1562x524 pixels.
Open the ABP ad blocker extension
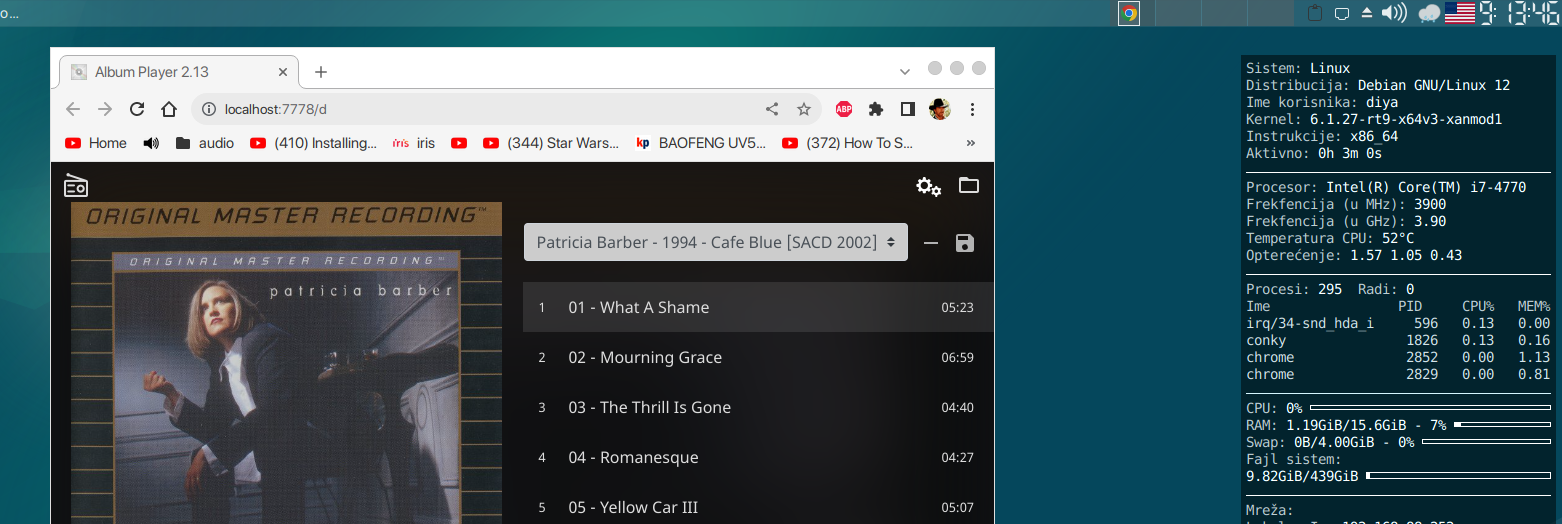844,109
